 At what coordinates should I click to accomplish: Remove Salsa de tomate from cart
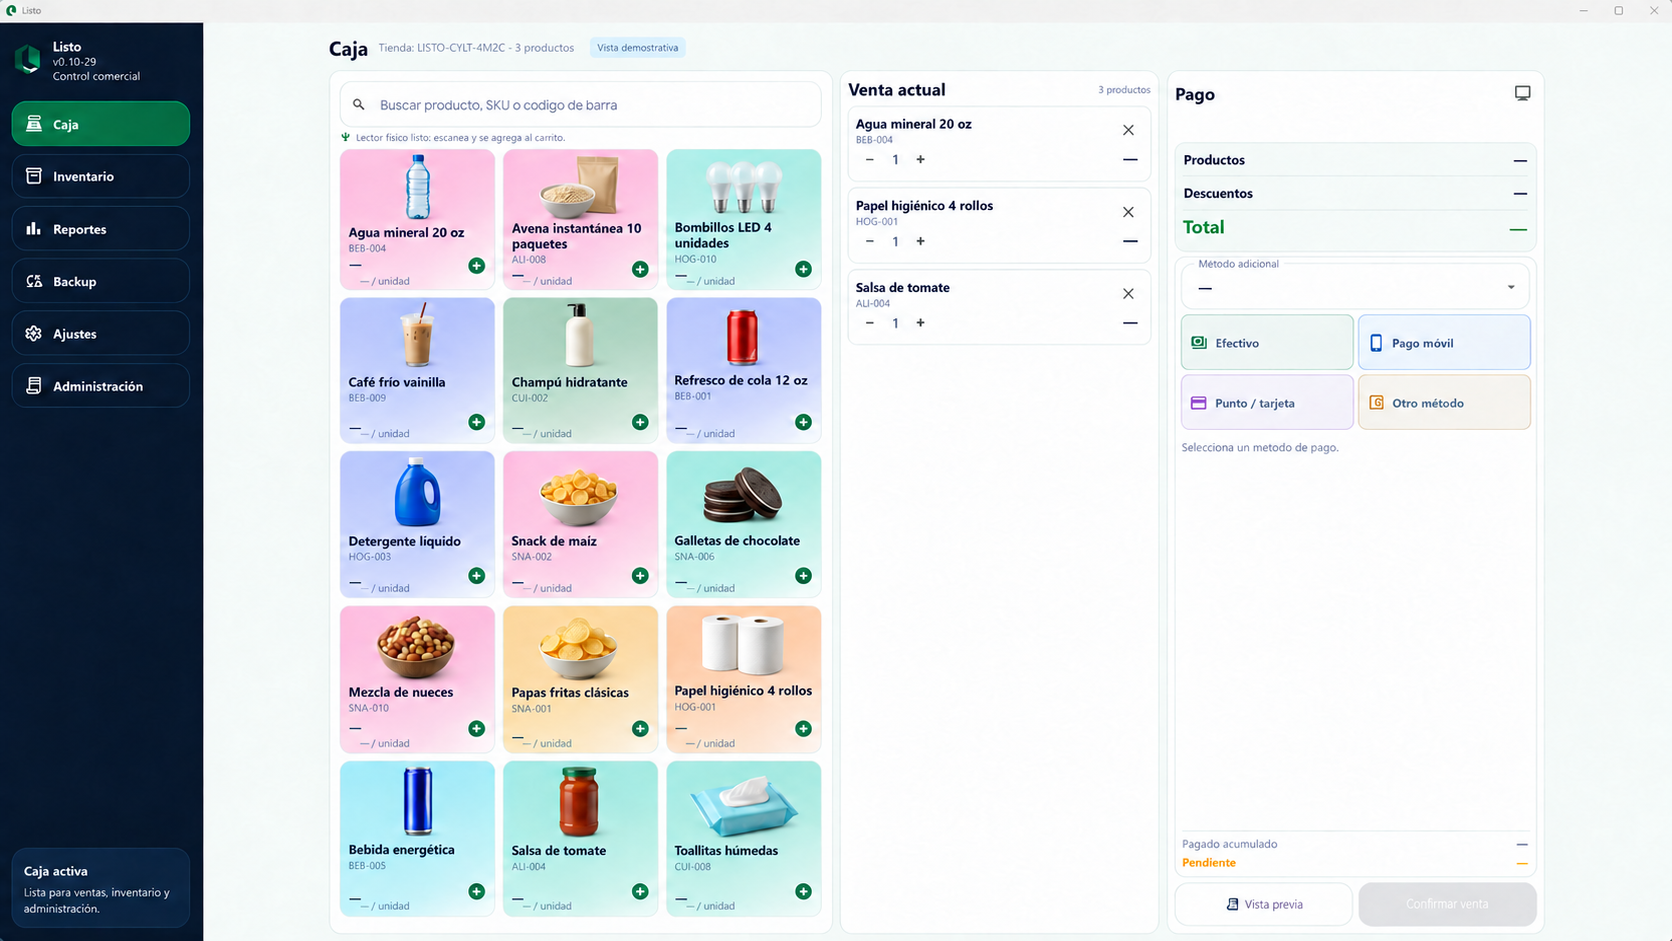coord(1128,294)
